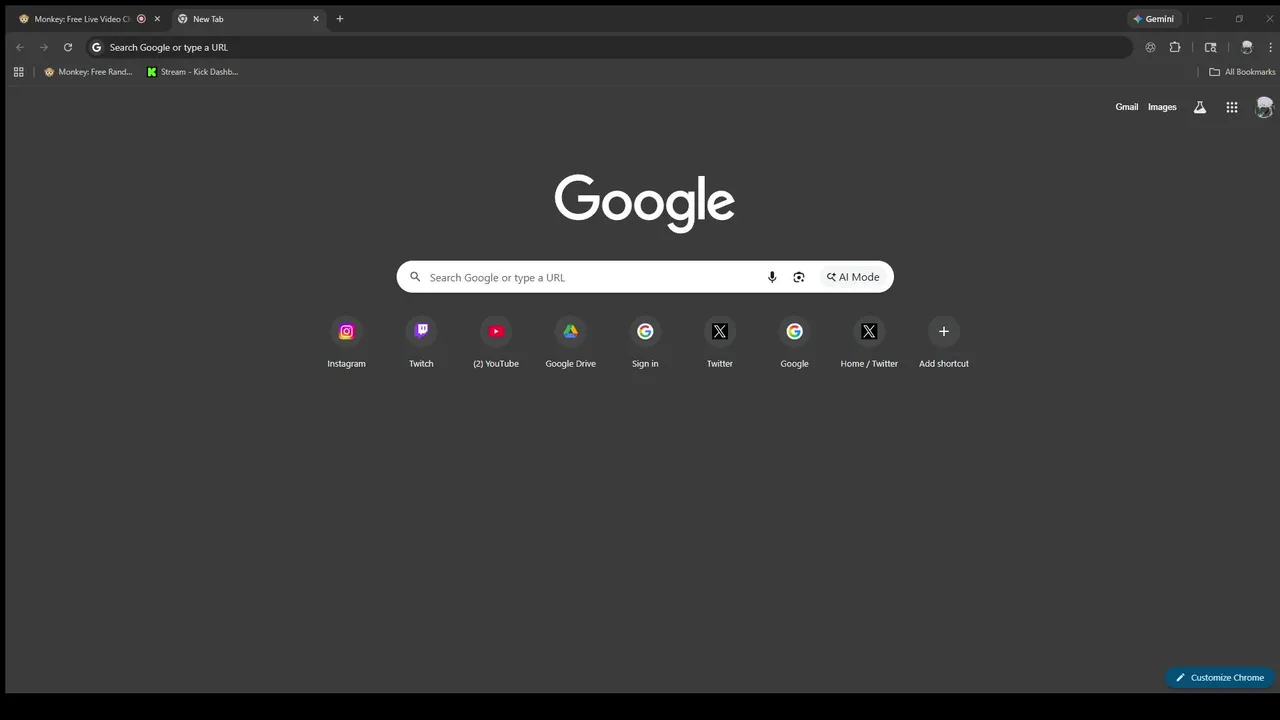Open the Twitter shortcut tile
This screenshot has height=720, width=1280.
click(720, 342)
